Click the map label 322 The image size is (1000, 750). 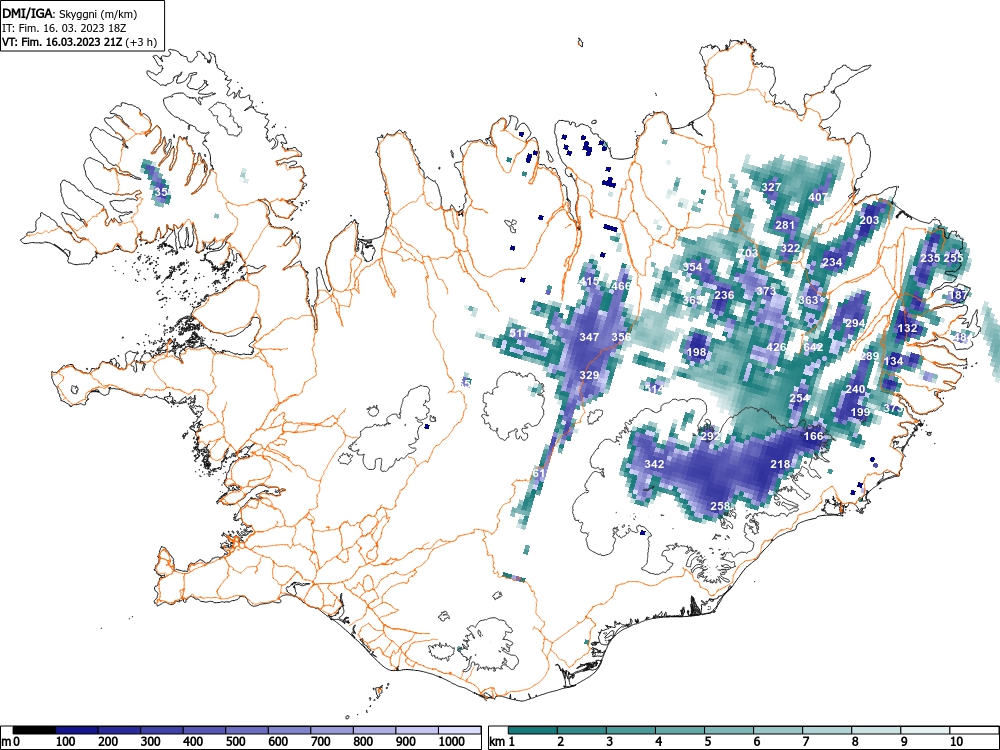(790, 248)
